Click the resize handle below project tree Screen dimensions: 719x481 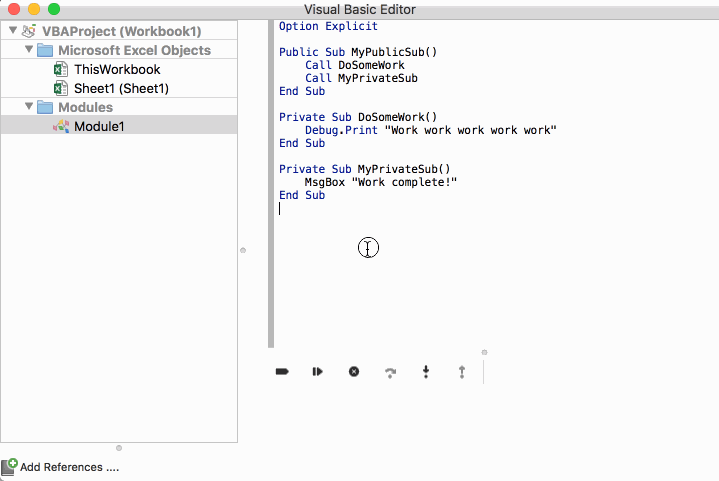coord(119,448)
